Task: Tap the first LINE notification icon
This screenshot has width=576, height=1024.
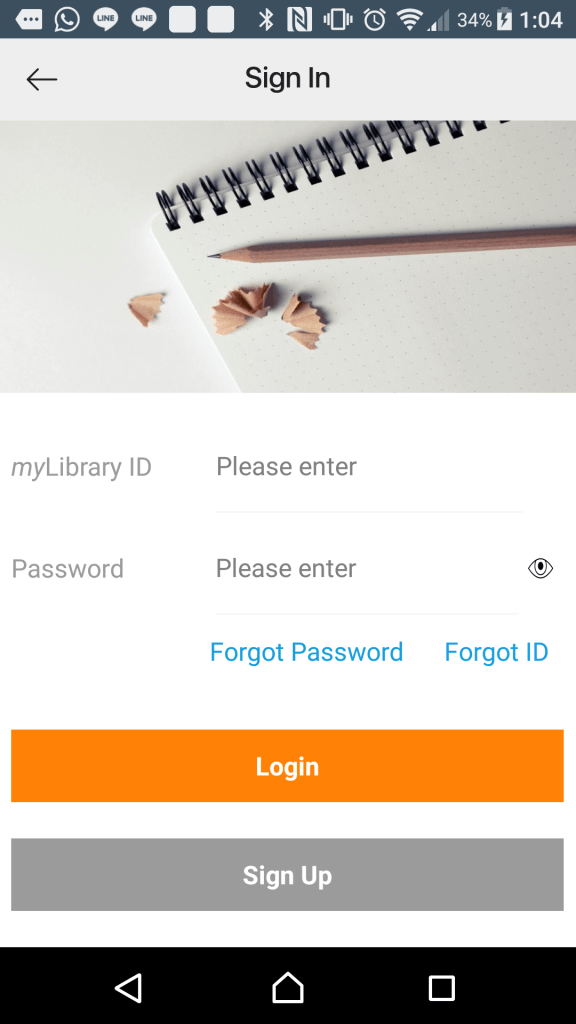Action: [105, 20]
